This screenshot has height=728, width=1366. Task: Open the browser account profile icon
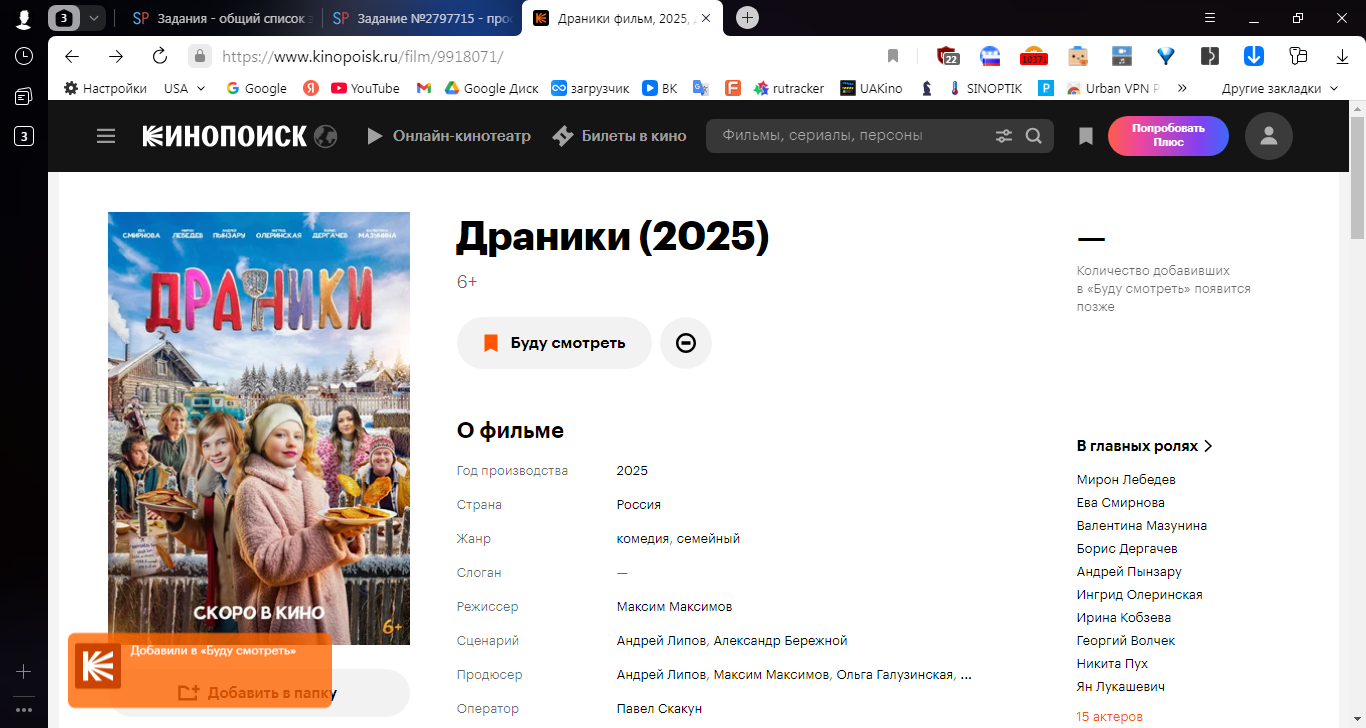[24, 18]
